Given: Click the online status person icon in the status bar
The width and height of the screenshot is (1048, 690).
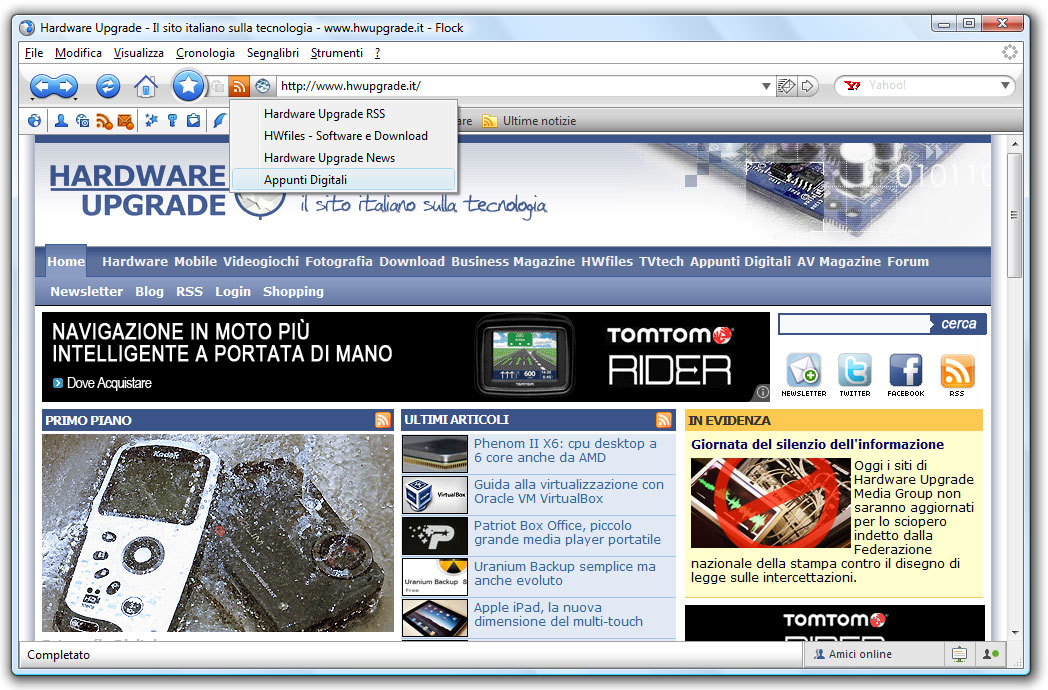Looking at the screenshot, I should pyautogui.click(x=991, y=654).
